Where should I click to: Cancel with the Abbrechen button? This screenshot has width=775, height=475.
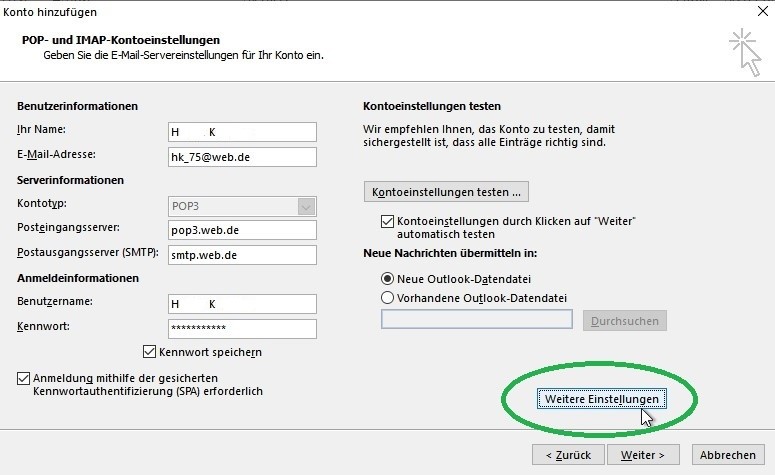(728, 455)
